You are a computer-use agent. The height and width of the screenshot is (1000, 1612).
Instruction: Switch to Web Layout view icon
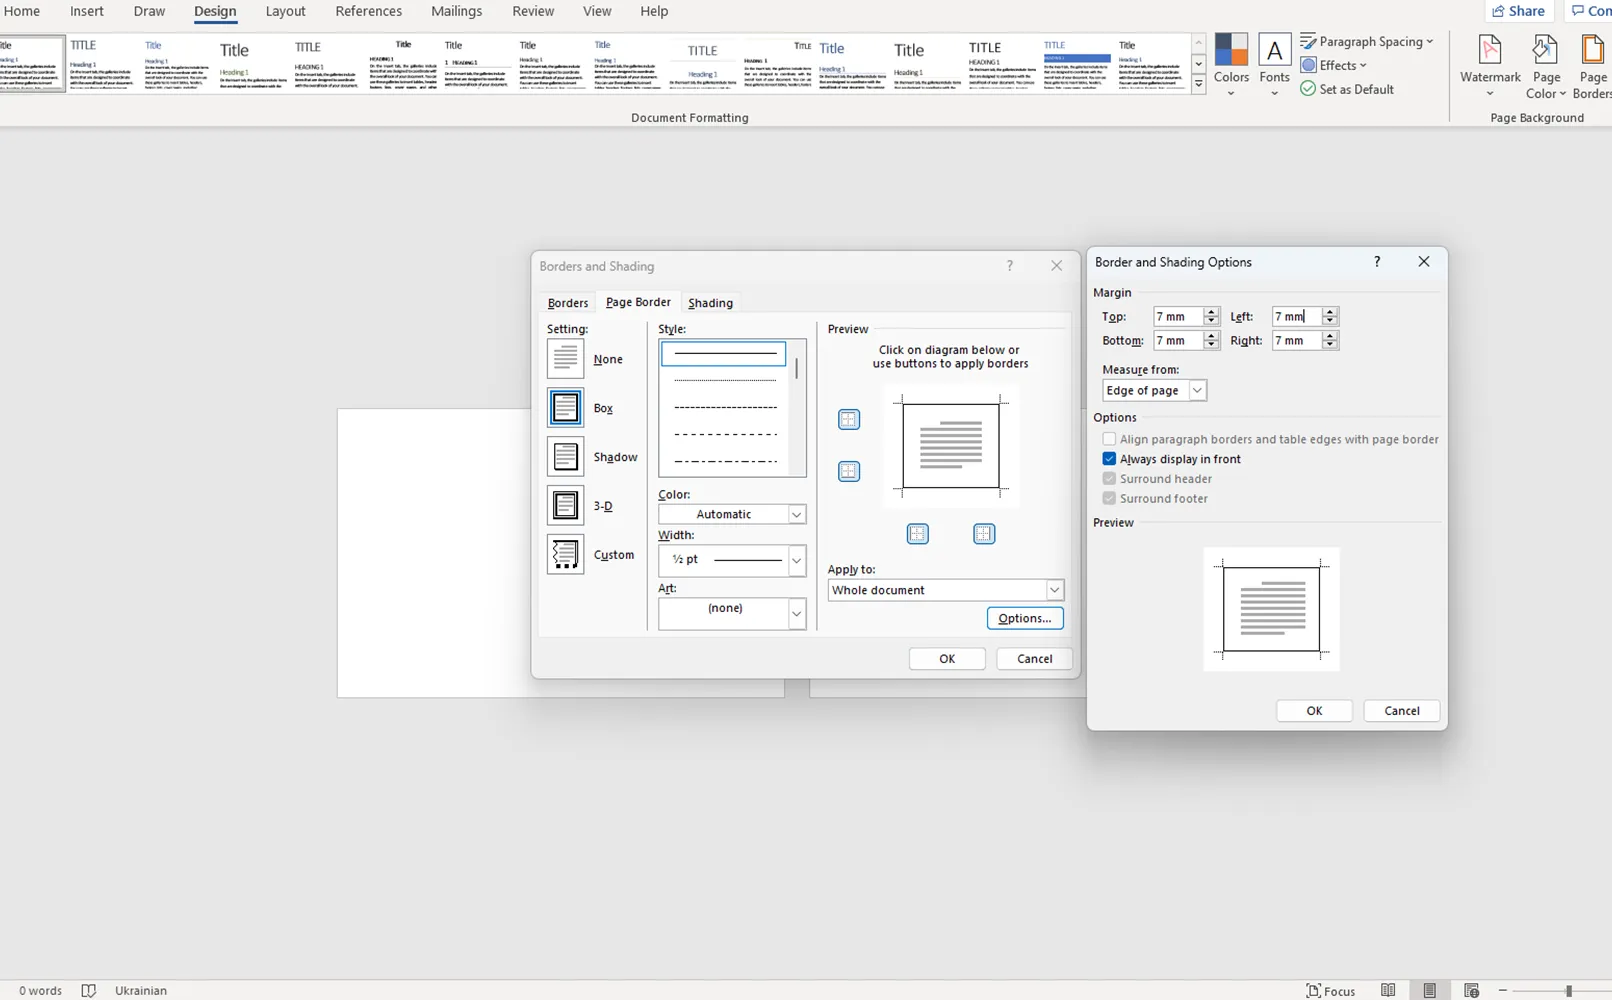[x=1471, y=990]
